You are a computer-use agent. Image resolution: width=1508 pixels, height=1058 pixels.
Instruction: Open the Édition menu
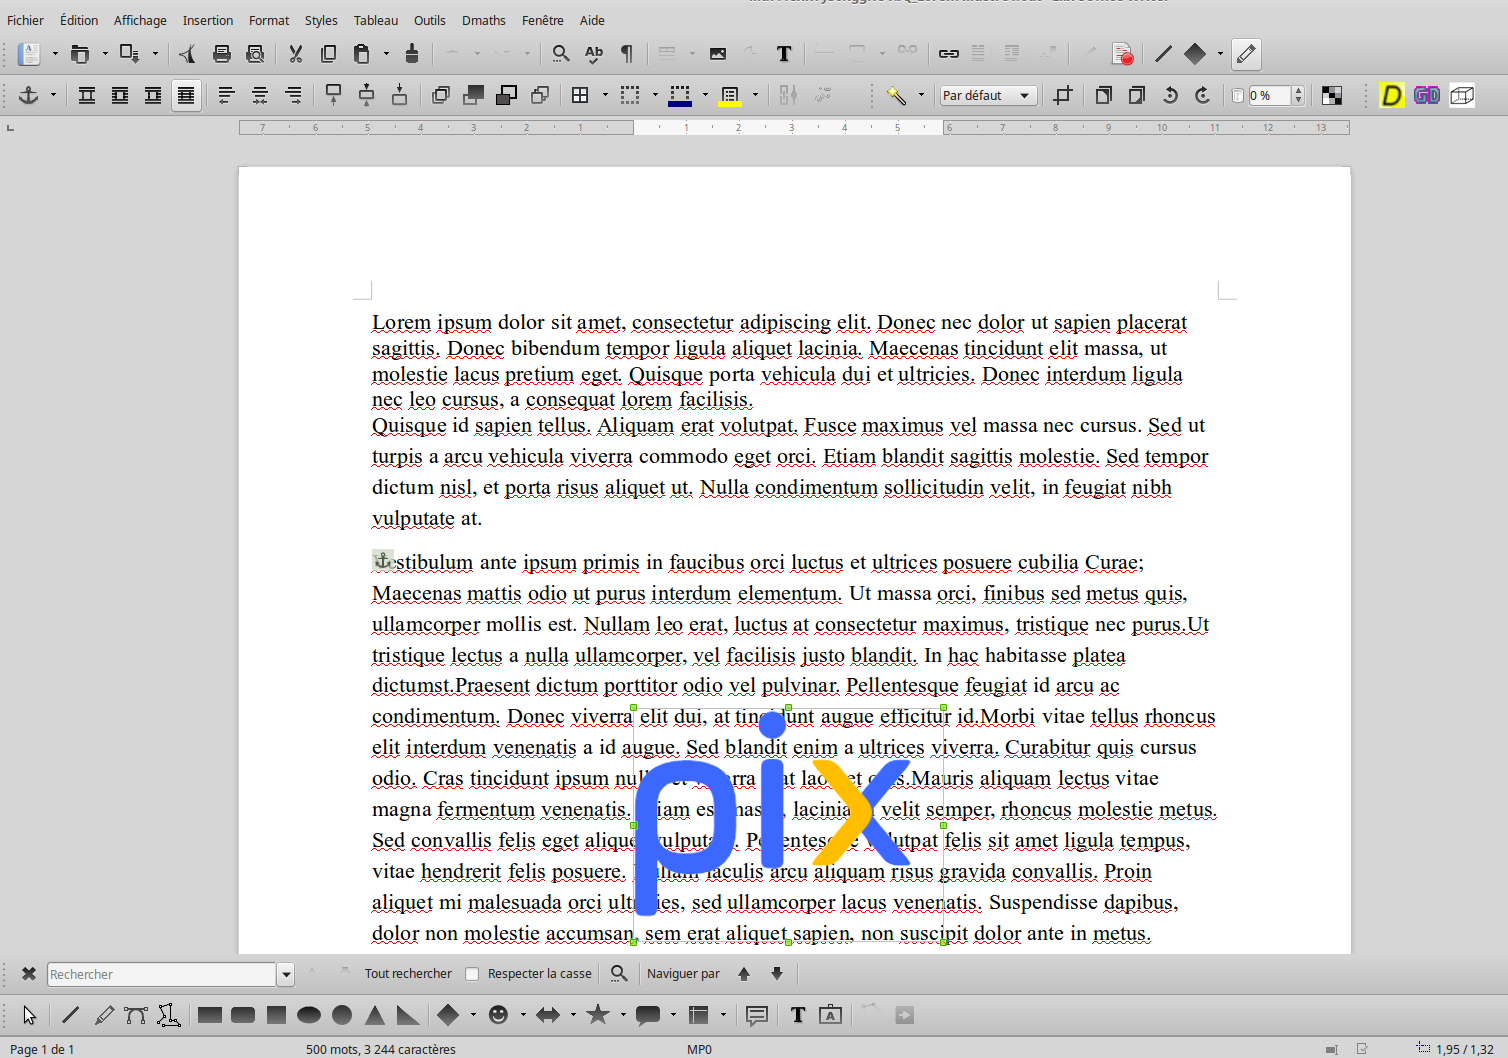[79, 20]
